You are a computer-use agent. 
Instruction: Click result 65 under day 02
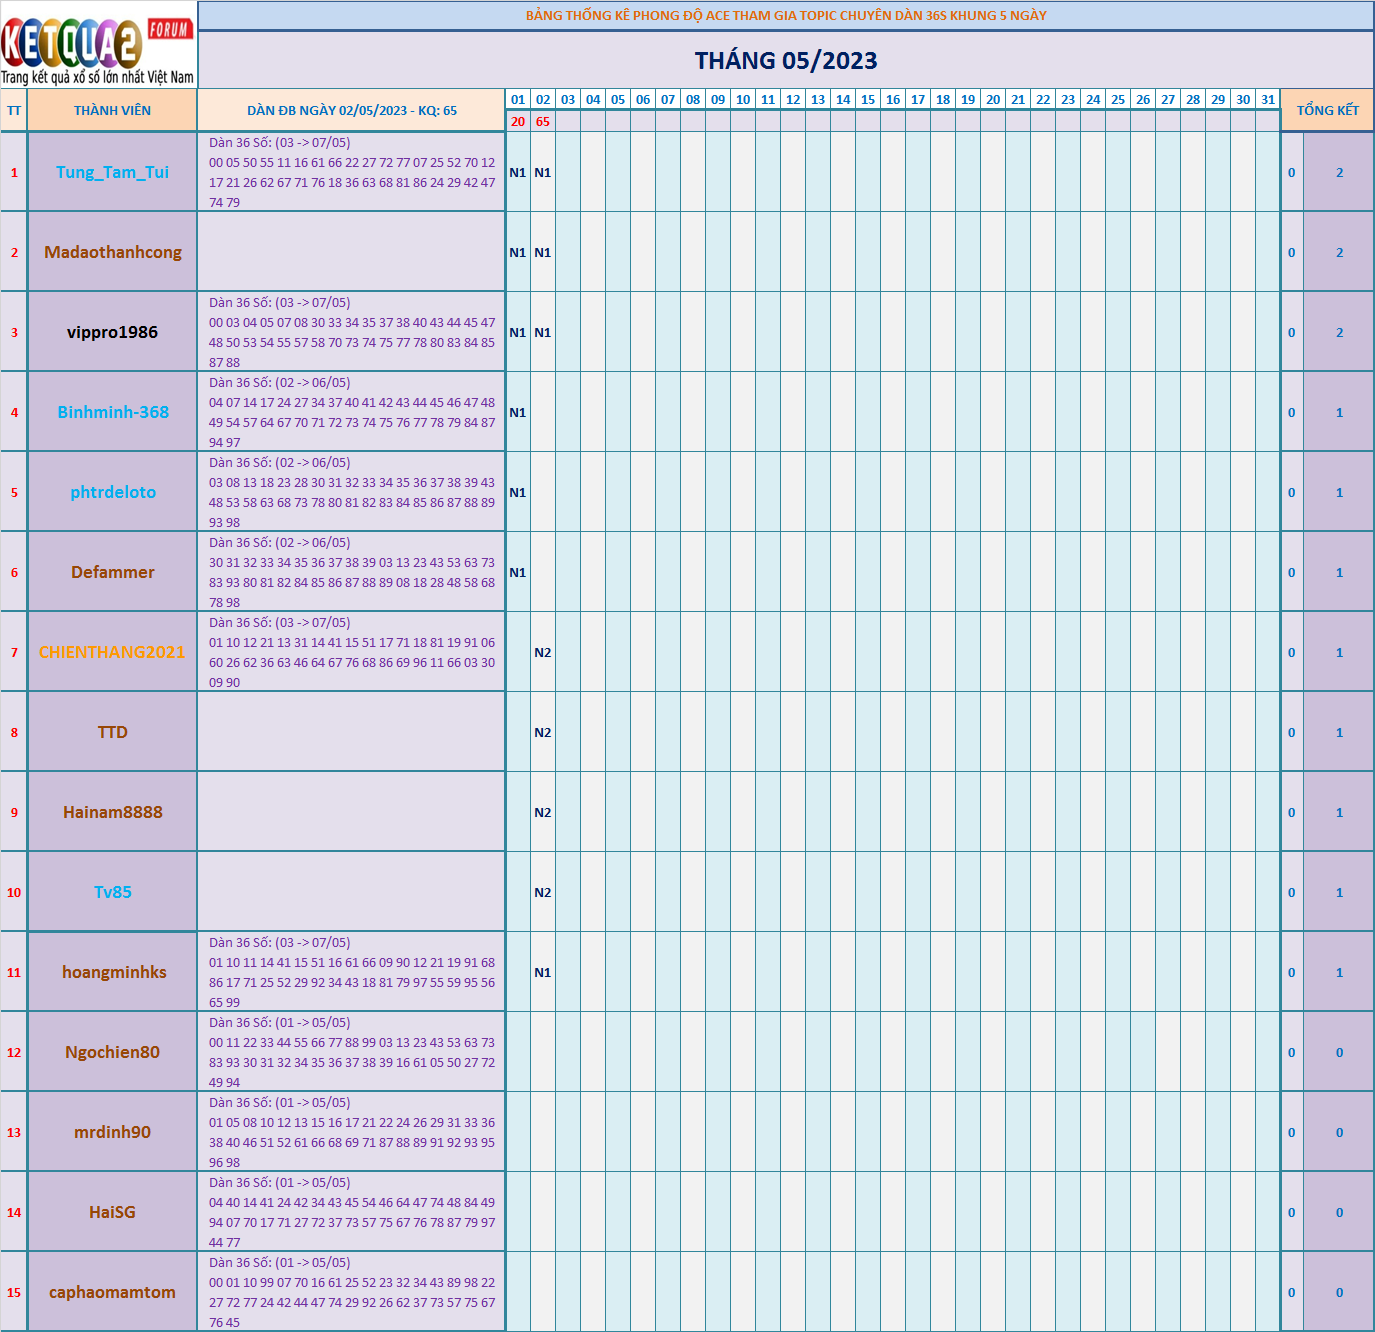[543, 122]
